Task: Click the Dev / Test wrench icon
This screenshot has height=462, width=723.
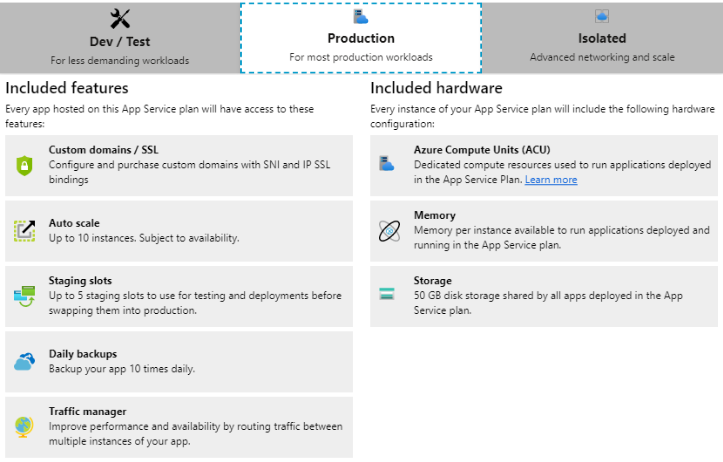Action: tap(120, 18)
